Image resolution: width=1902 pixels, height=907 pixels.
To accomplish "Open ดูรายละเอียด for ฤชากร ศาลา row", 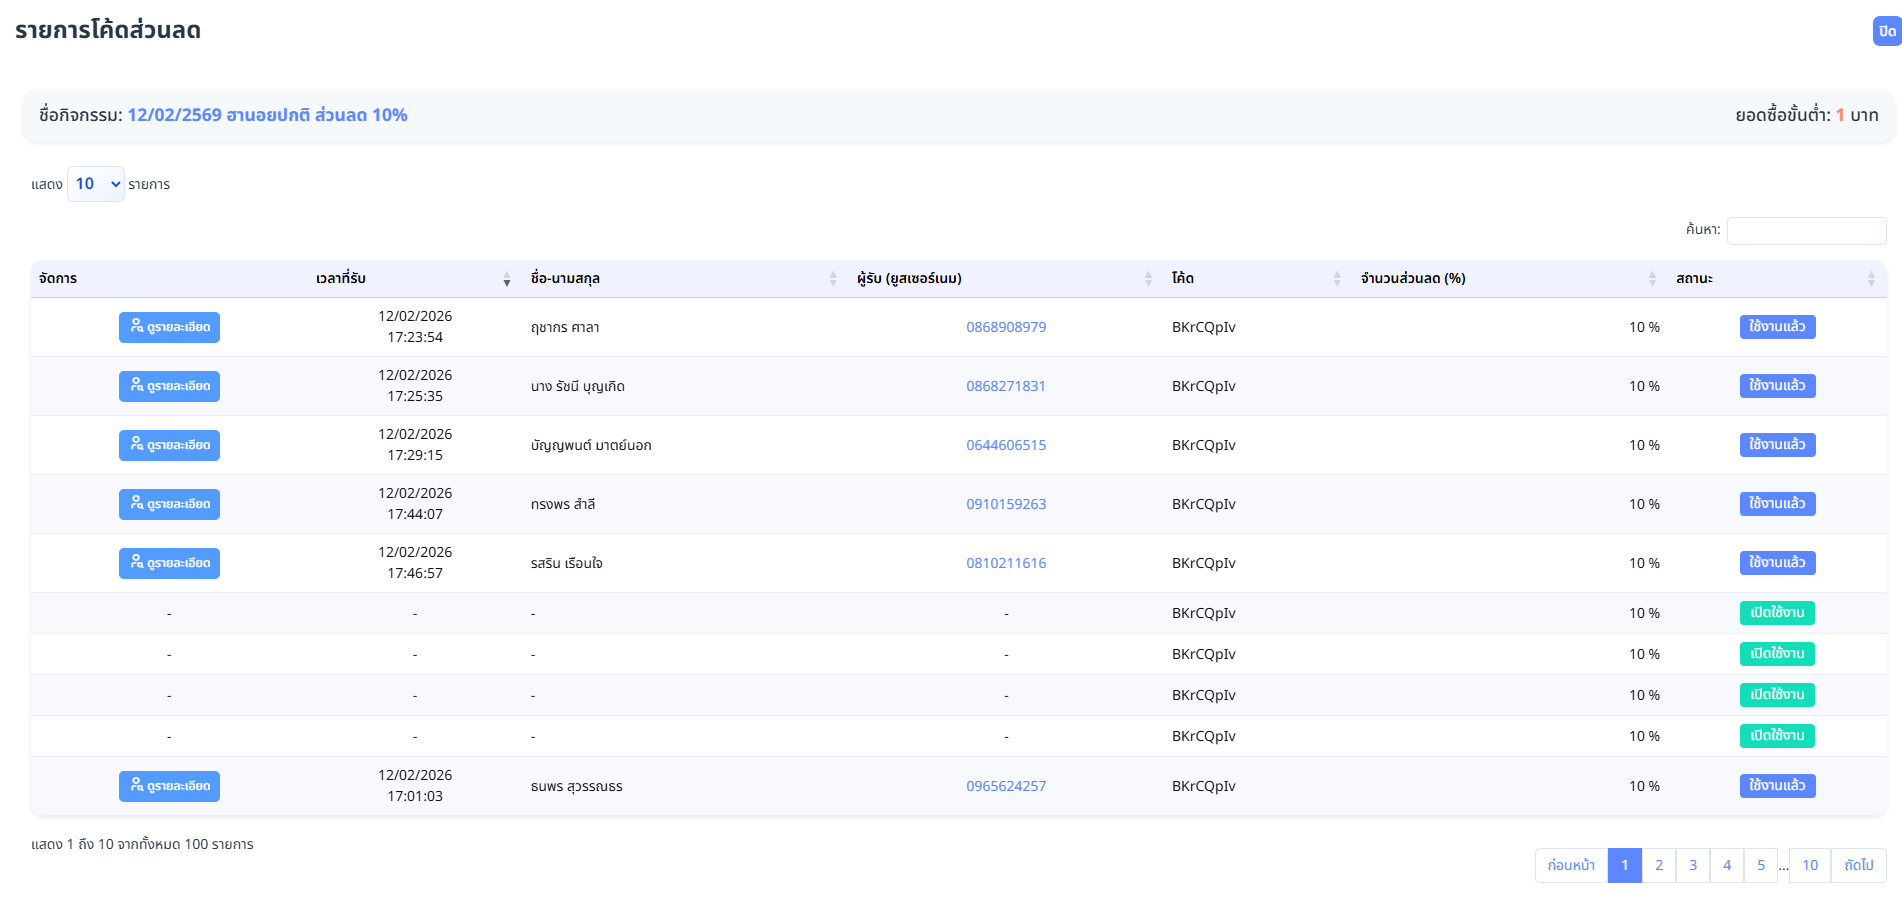I will click(169, 327).
